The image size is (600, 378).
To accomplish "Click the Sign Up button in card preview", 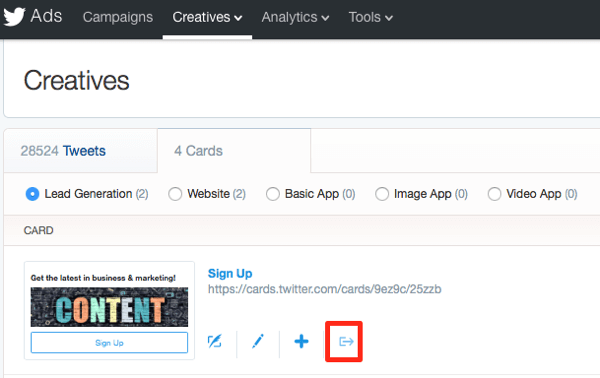I will point(109,342).
